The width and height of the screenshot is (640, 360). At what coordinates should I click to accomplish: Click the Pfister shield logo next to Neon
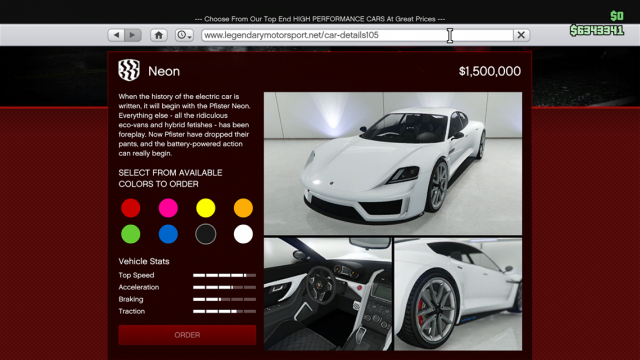(129, 70)
